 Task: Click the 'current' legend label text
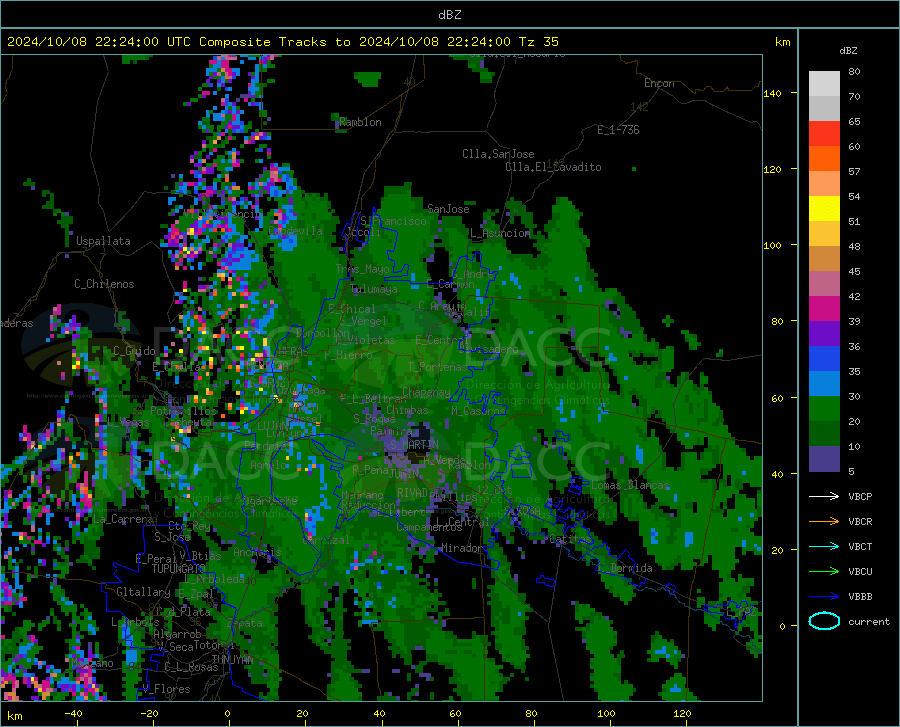tap(869, 622)
